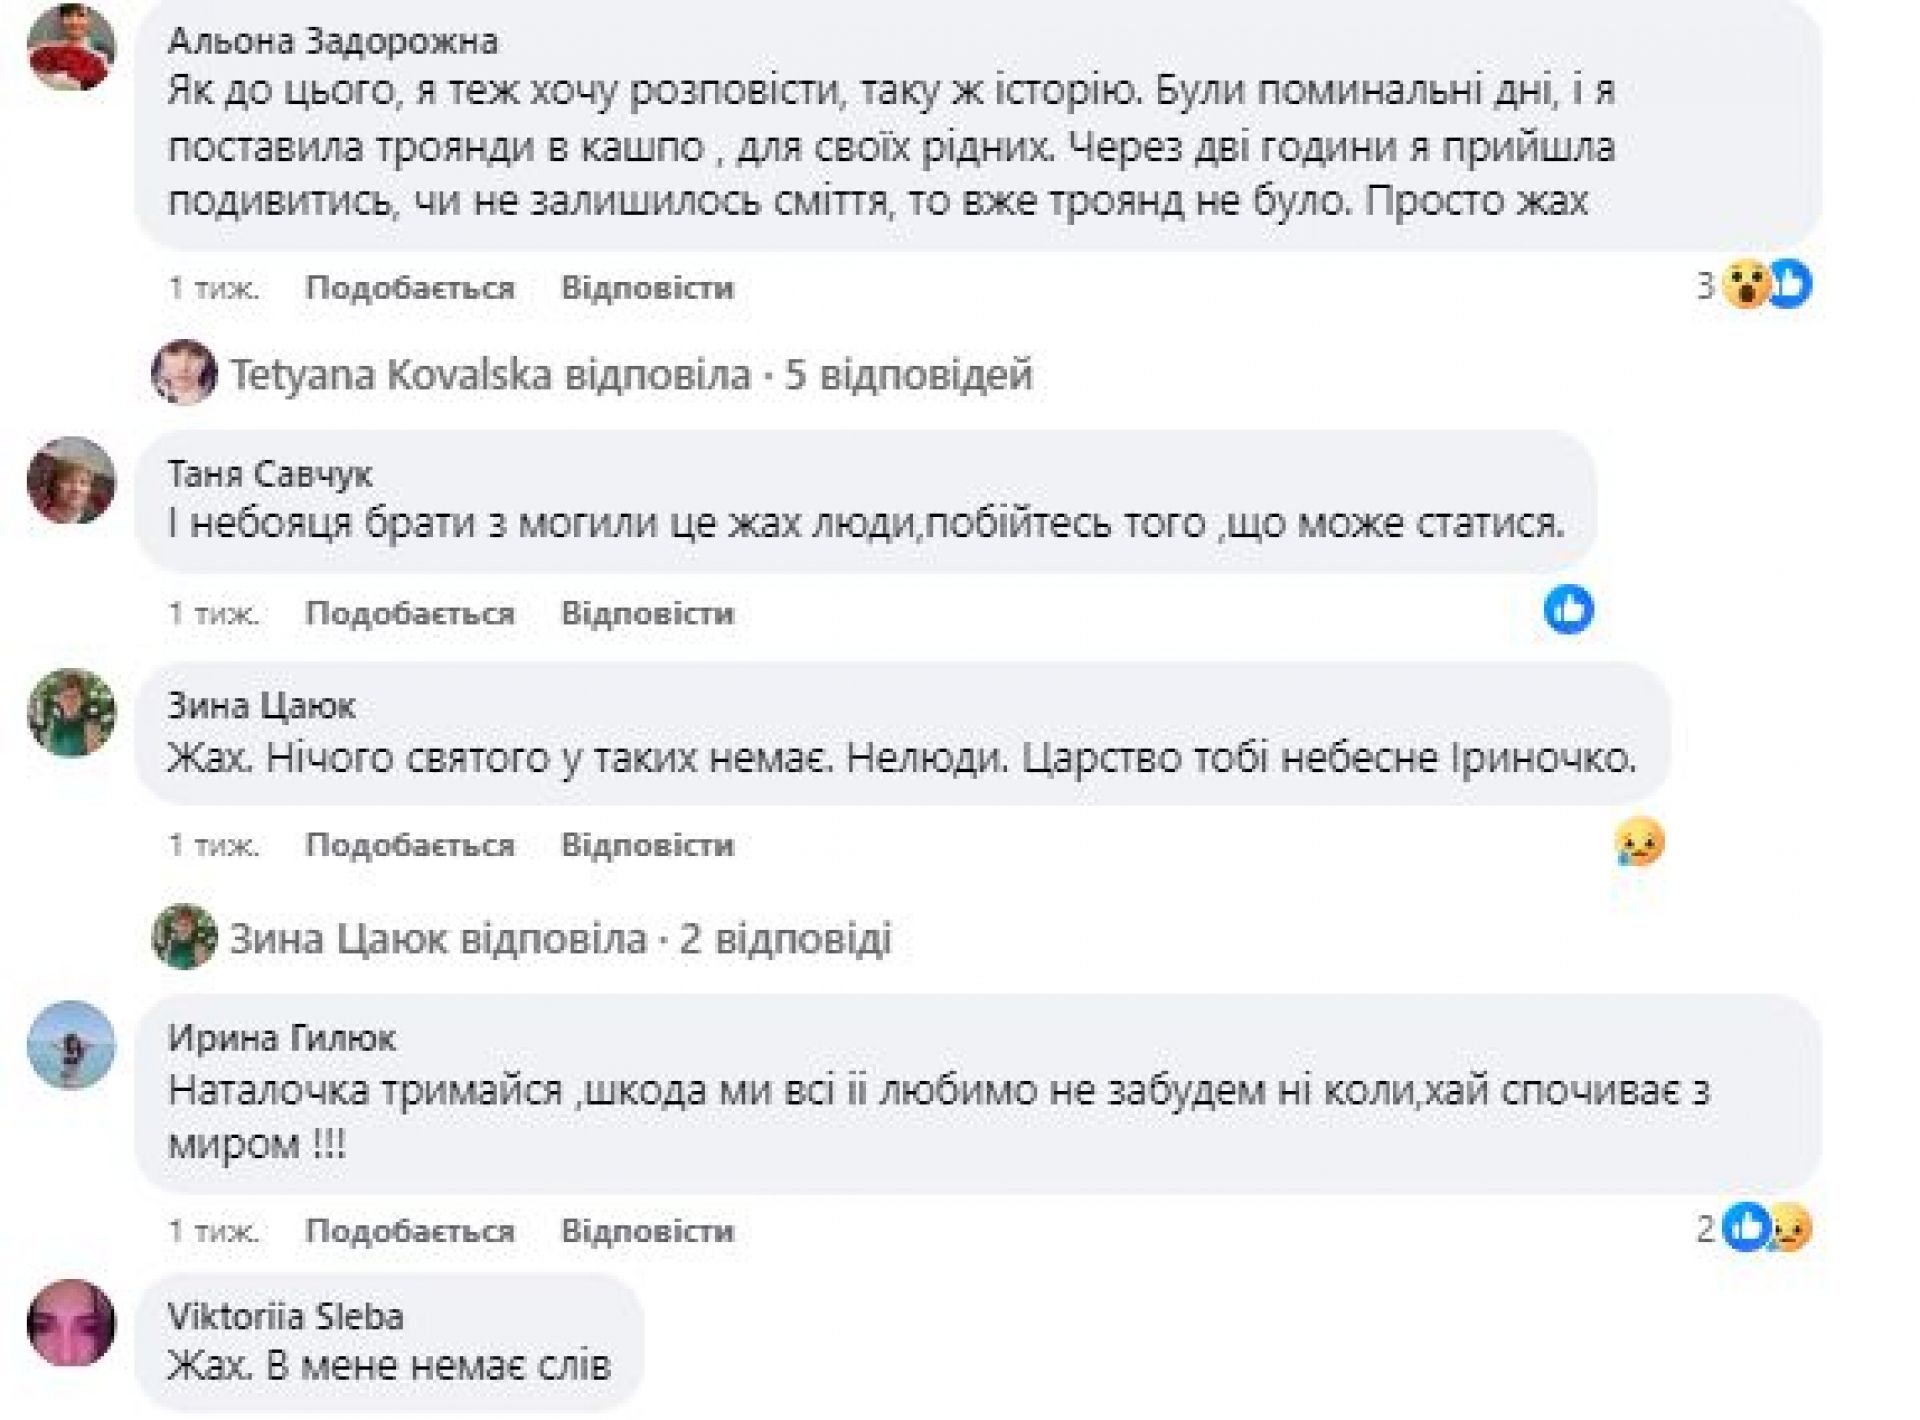
Task: Click the crying reaction on Зина Цаюк's comment
Action: tap(1639, 841)
